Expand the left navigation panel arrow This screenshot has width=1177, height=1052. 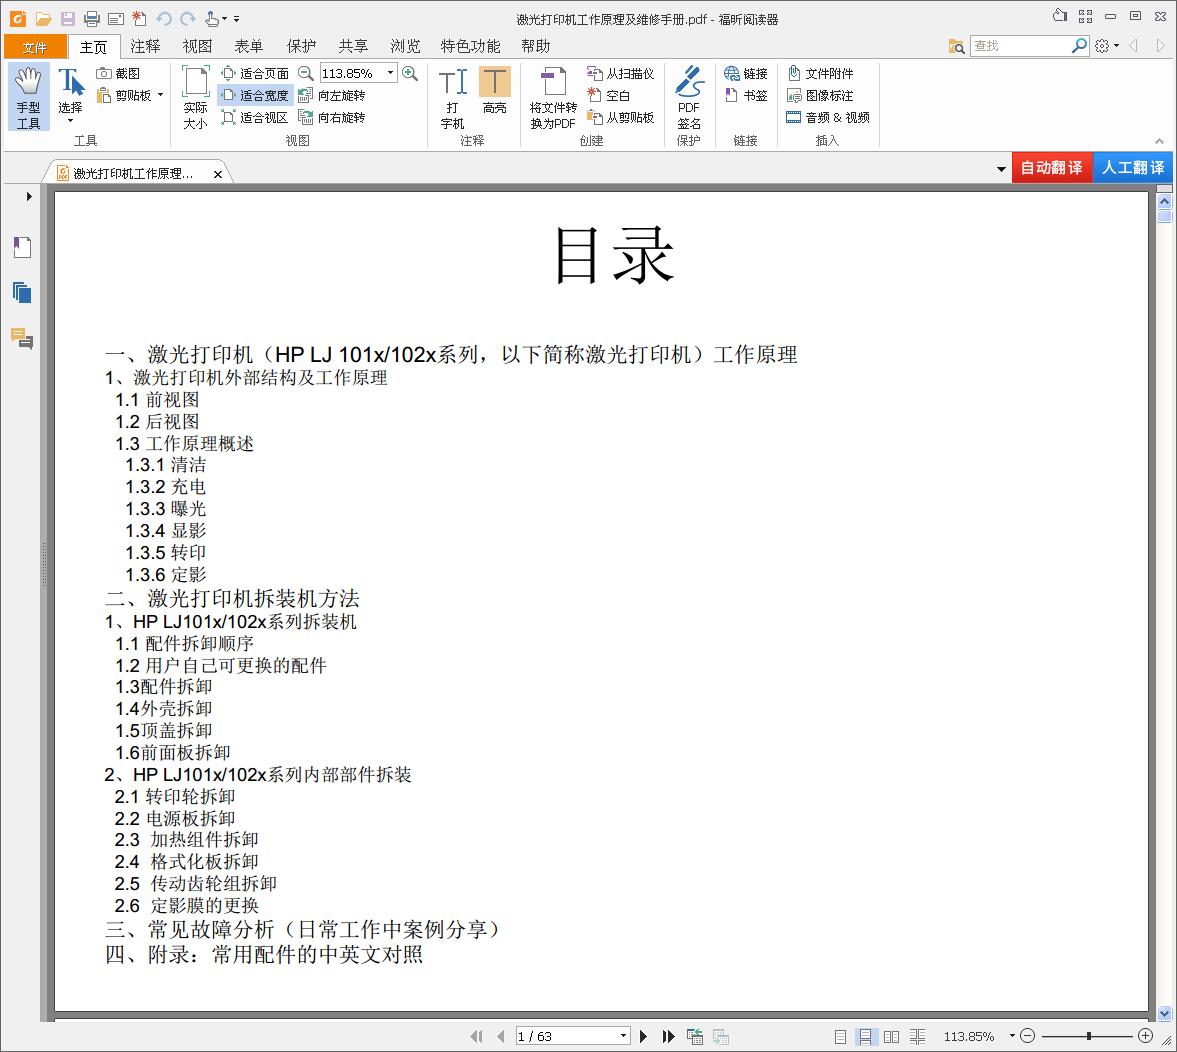click(29, 197)
